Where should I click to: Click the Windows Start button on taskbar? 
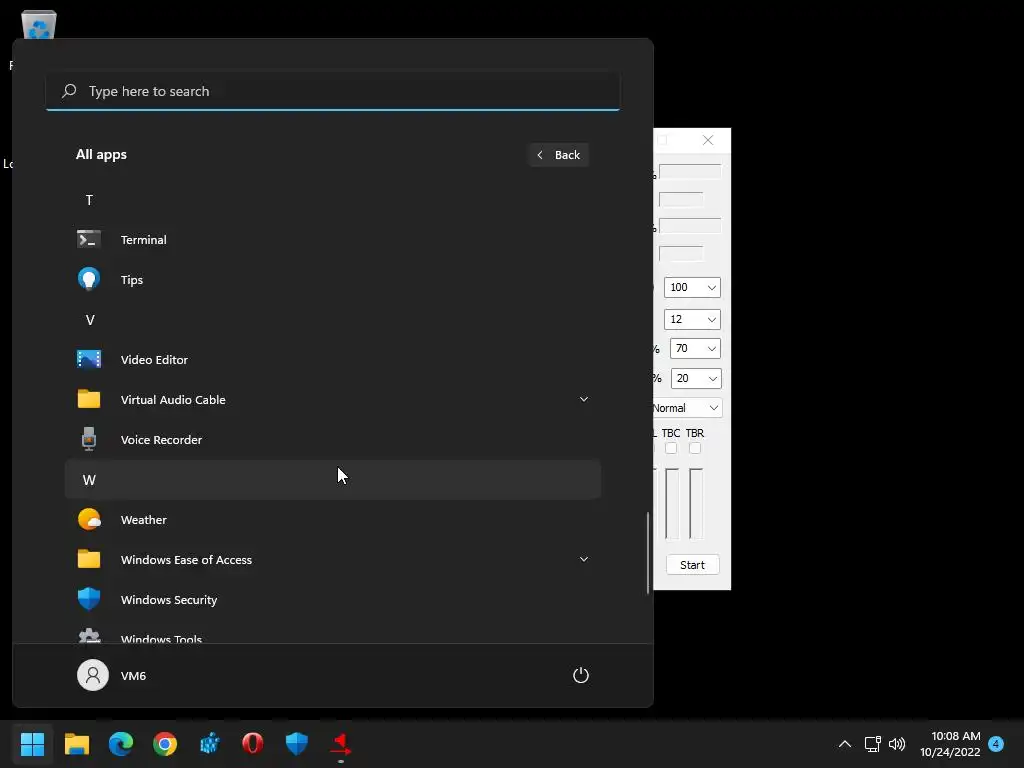[32, 744]
